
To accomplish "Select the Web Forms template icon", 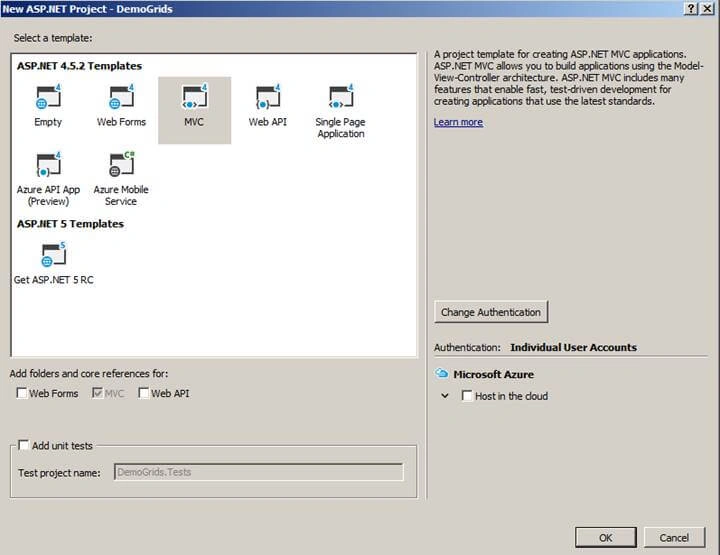I will pyautogui.click(x=121, y=97).
